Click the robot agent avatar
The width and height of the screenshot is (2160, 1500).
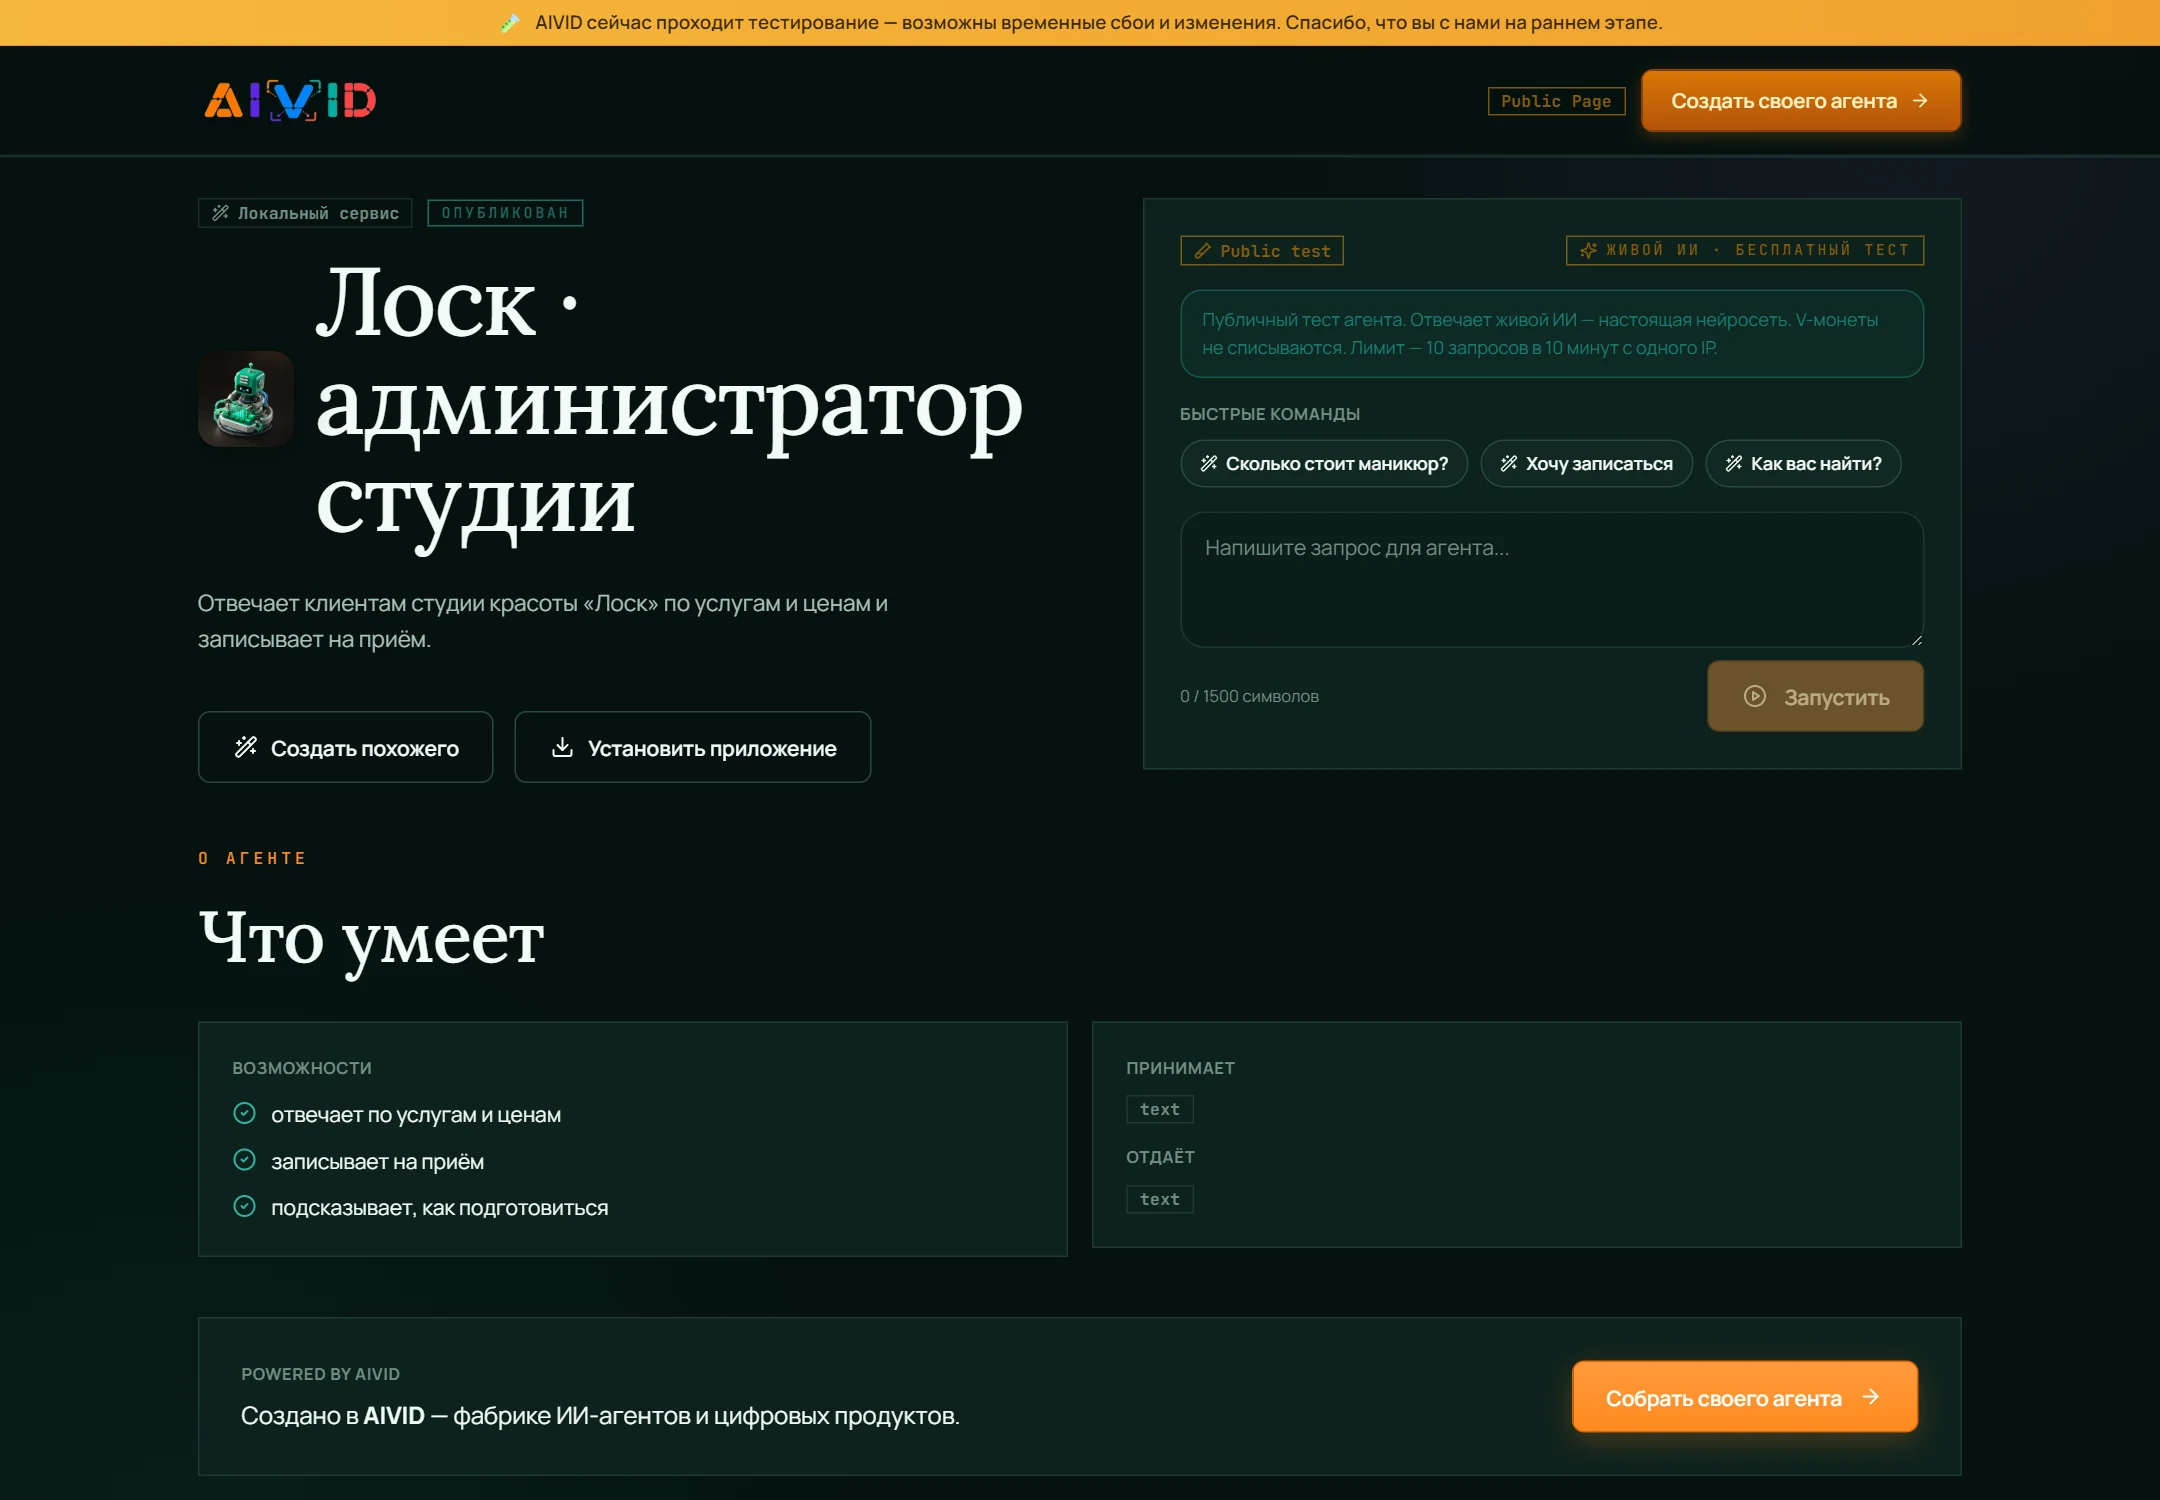(246, 398)
